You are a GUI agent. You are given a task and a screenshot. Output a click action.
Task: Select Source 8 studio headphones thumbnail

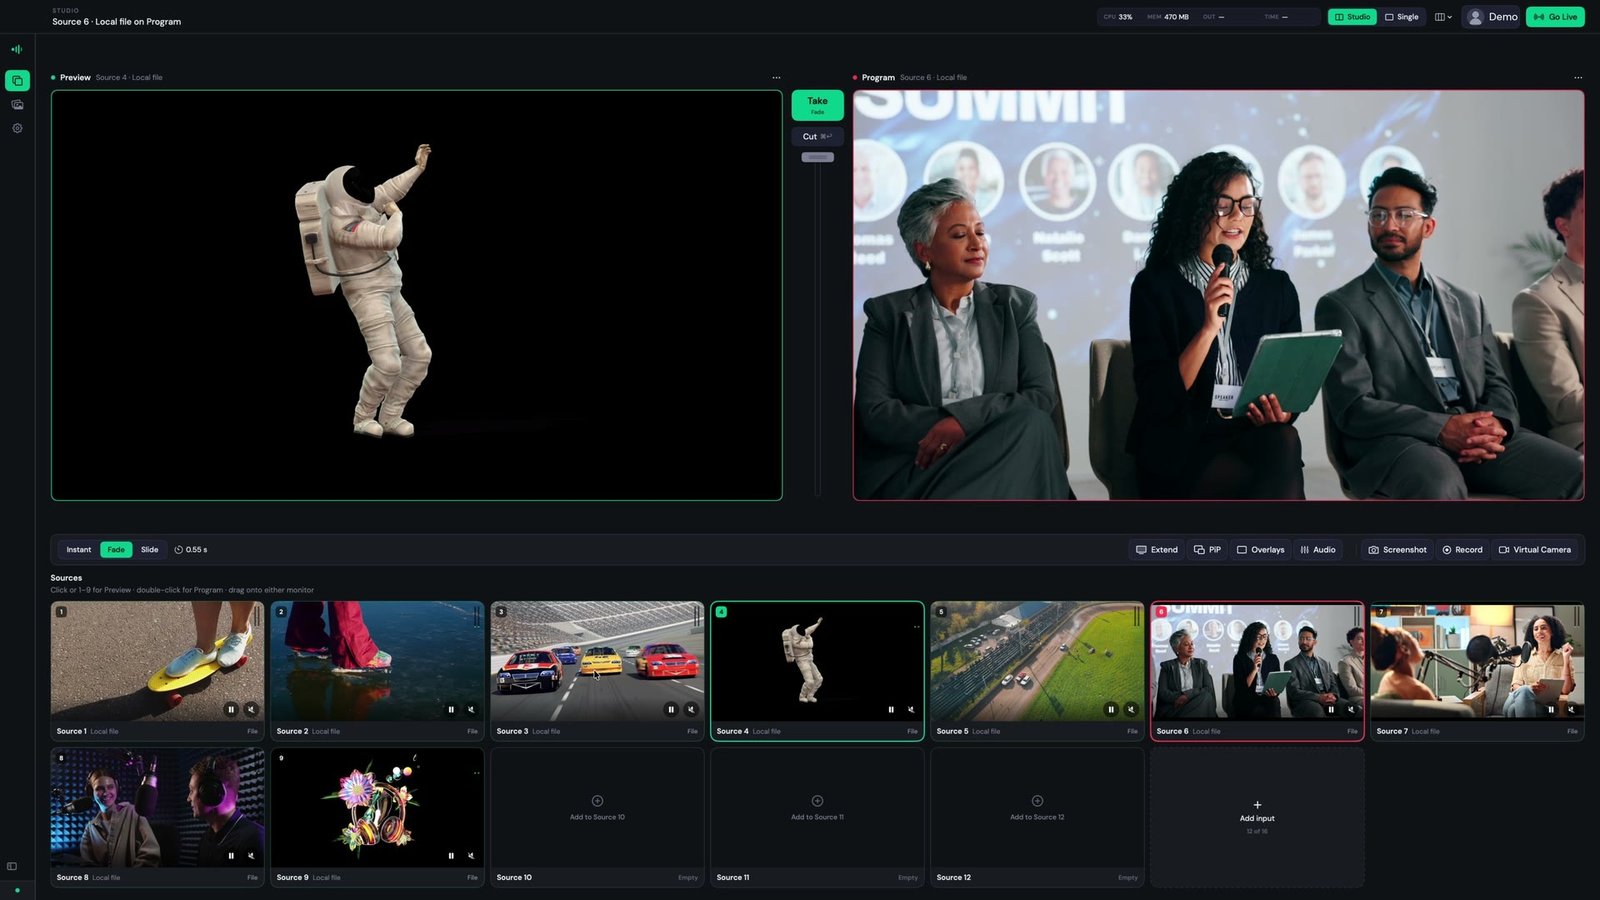click(x=157, y=808)
